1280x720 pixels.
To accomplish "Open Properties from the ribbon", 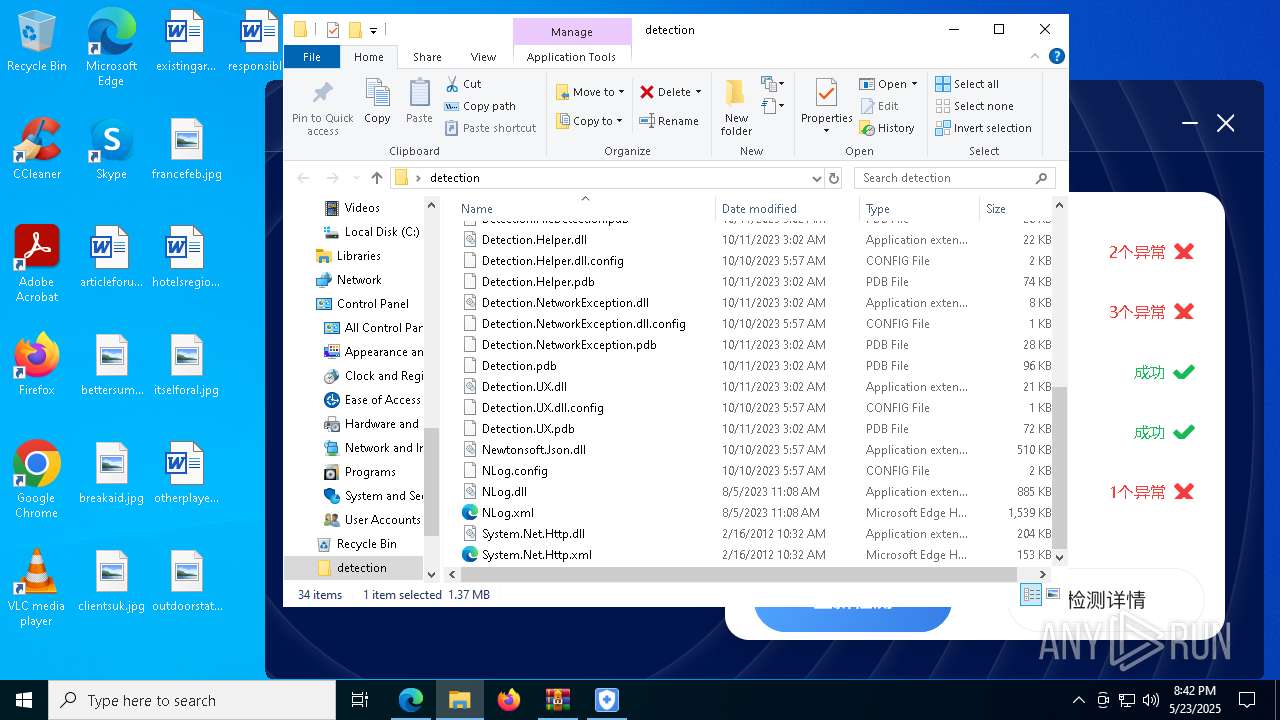I will [x=826, y=107].
